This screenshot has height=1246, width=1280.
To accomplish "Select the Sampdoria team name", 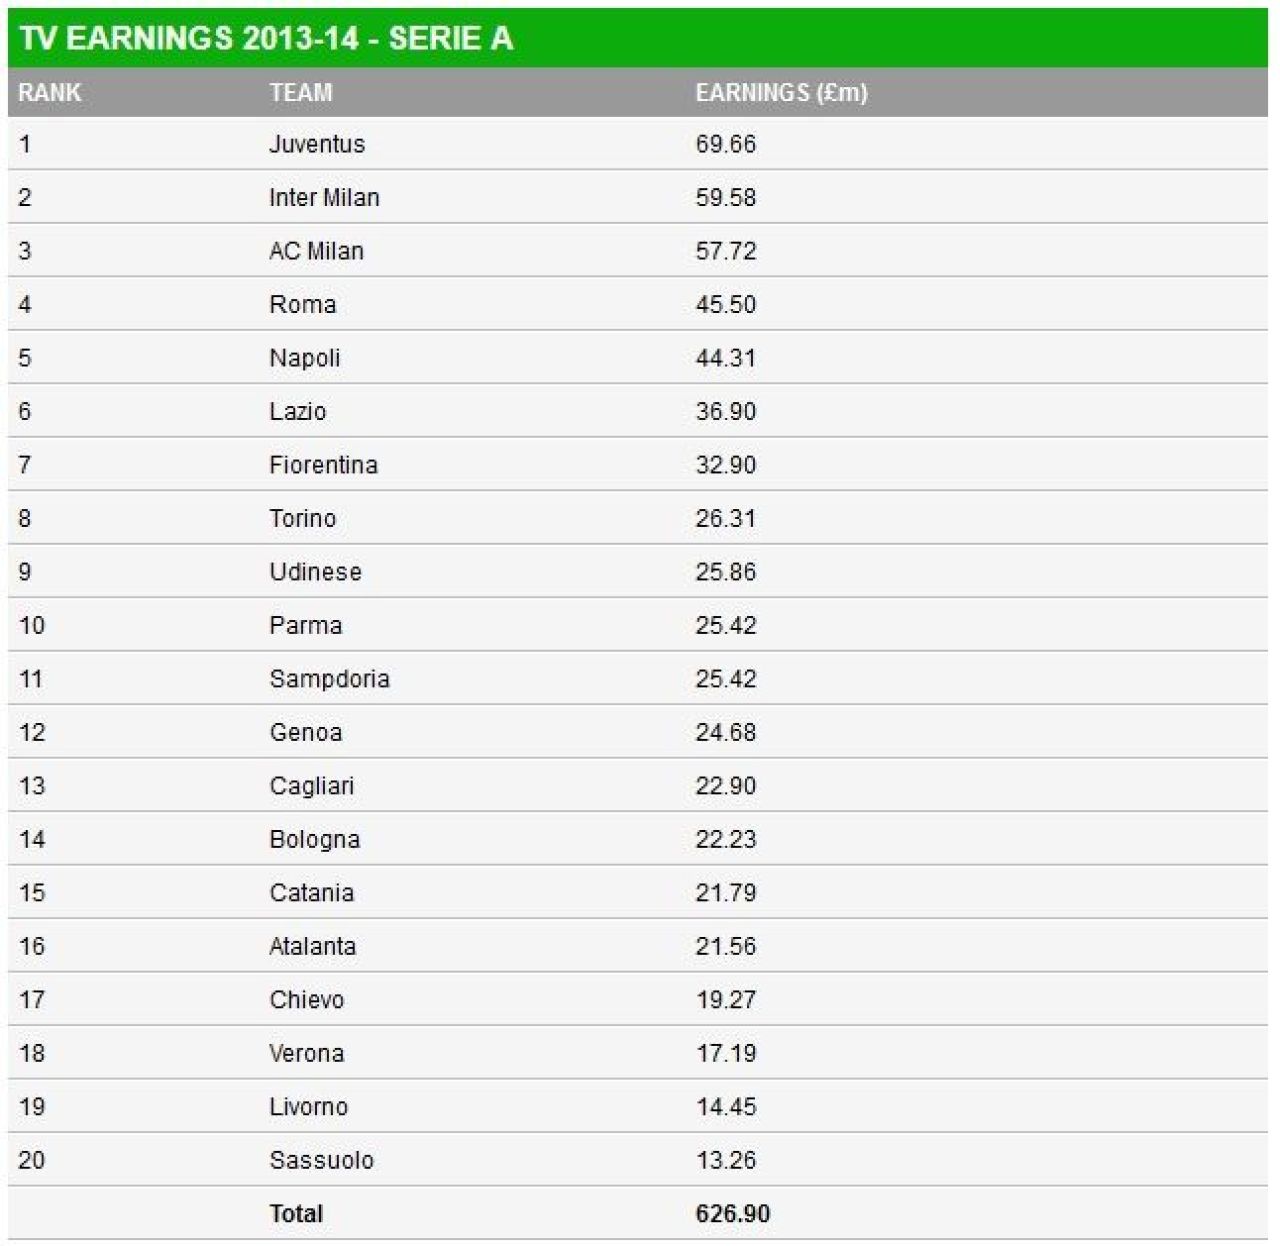I will point(329,679).
